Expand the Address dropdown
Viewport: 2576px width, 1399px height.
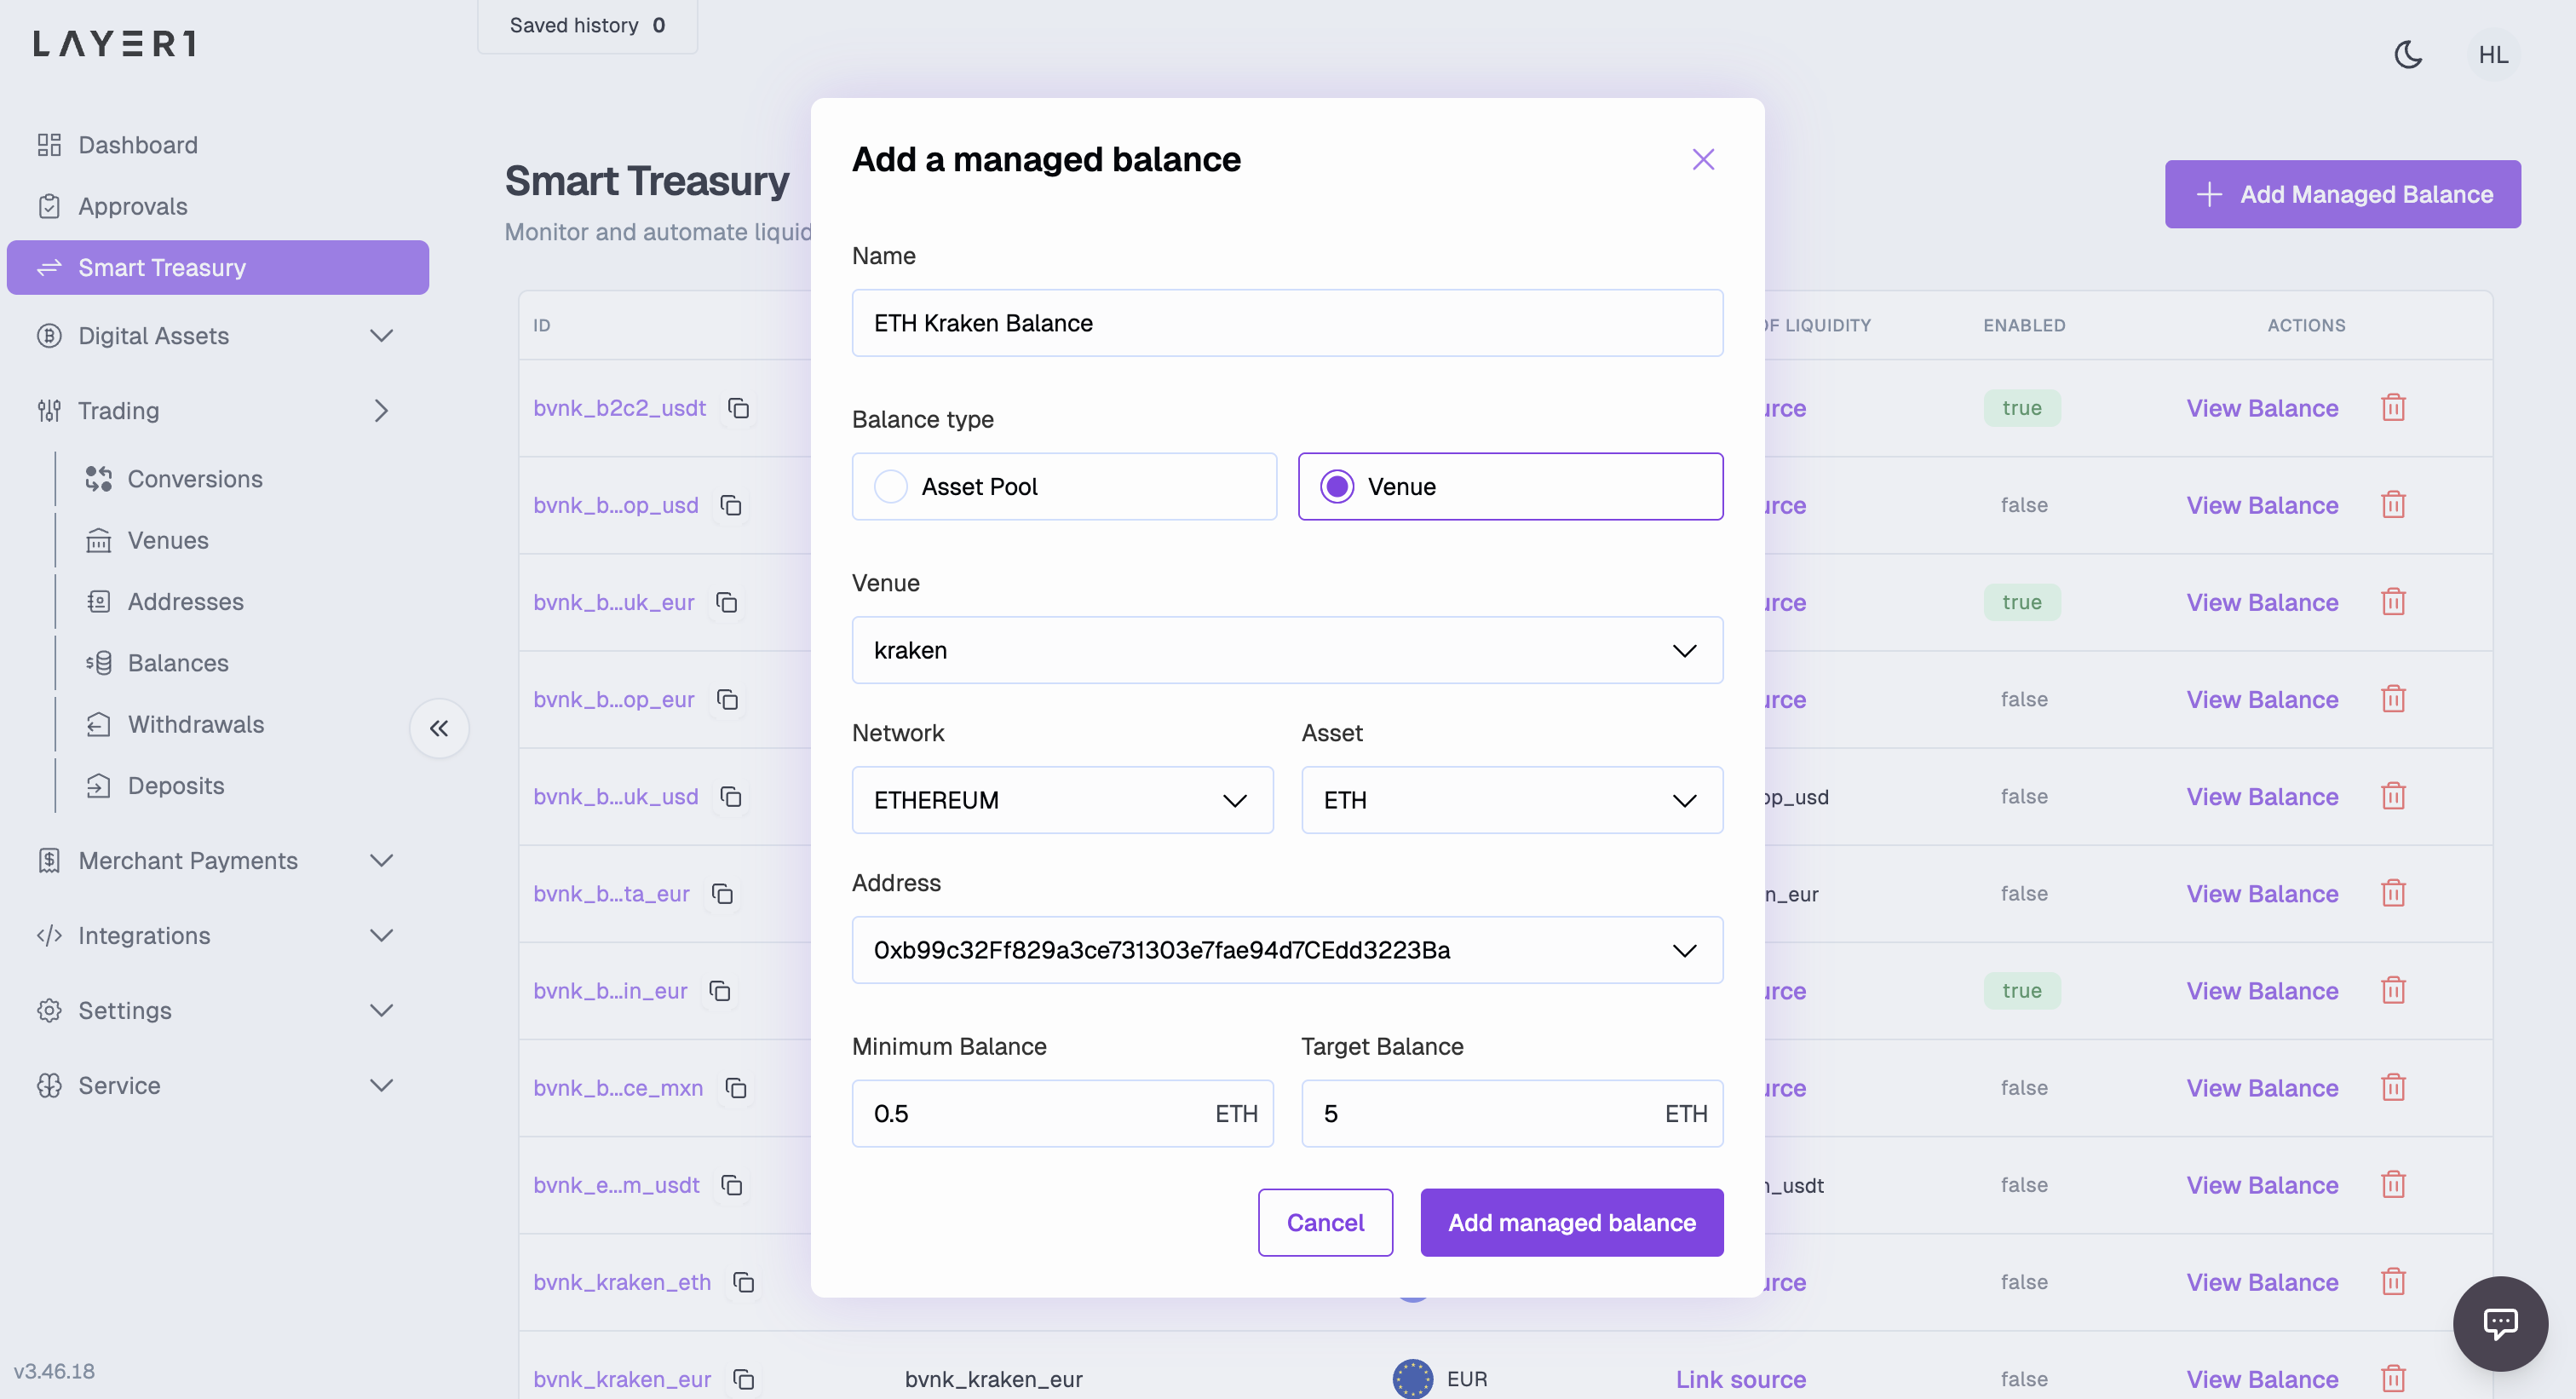point(1287,950)
